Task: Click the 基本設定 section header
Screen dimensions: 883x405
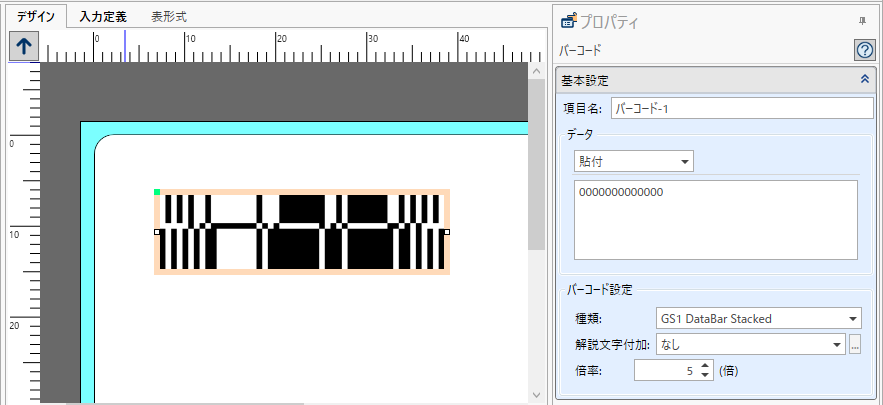Action: pyautogui.click(x=715, y=80)
